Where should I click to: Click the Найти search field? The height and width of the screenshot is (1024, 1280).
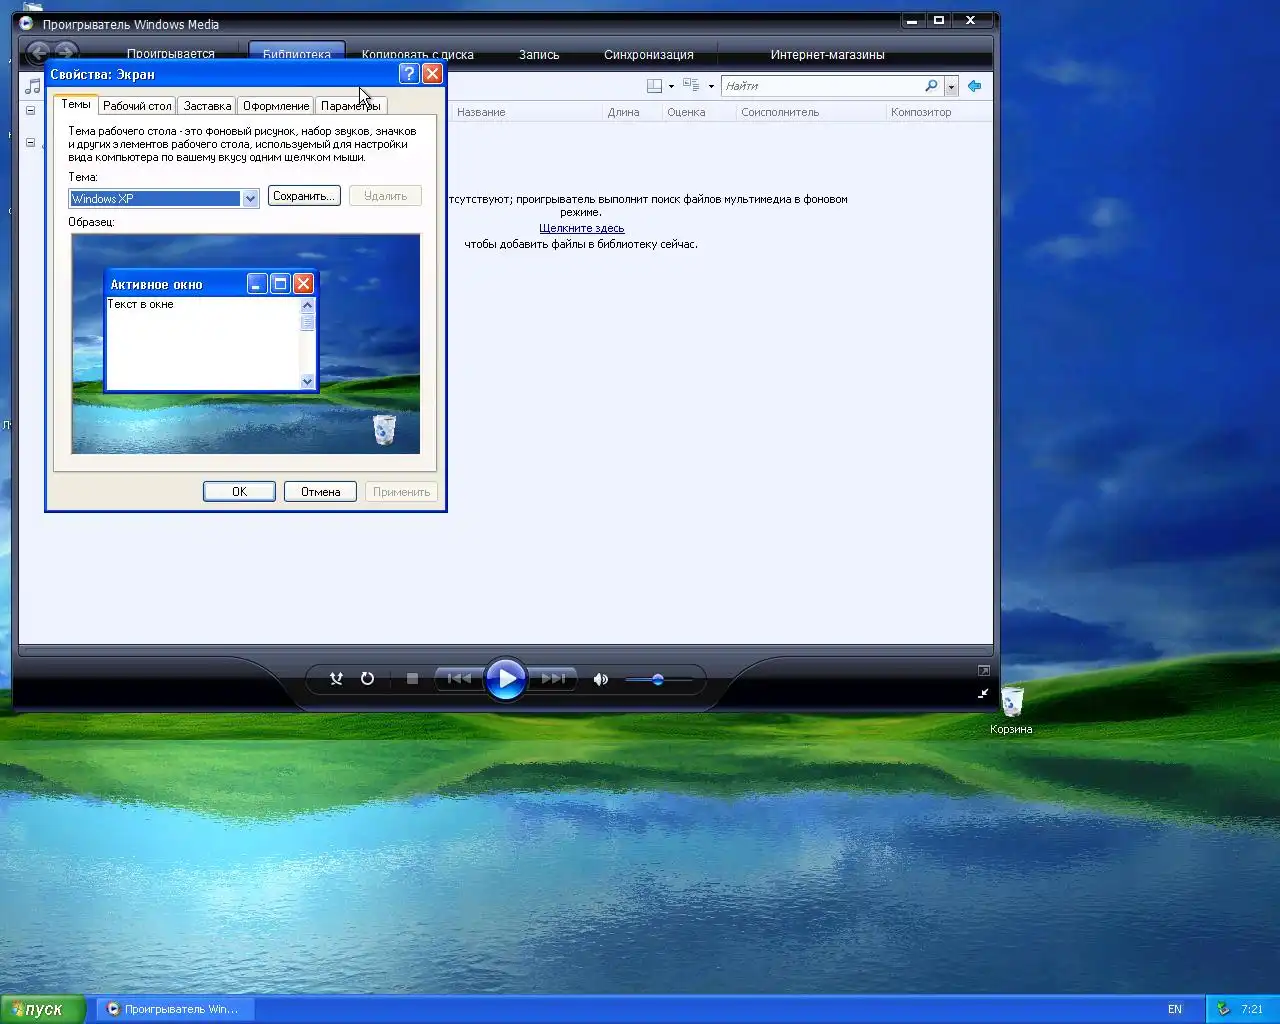pyautogui.click(x=821, y=86)
